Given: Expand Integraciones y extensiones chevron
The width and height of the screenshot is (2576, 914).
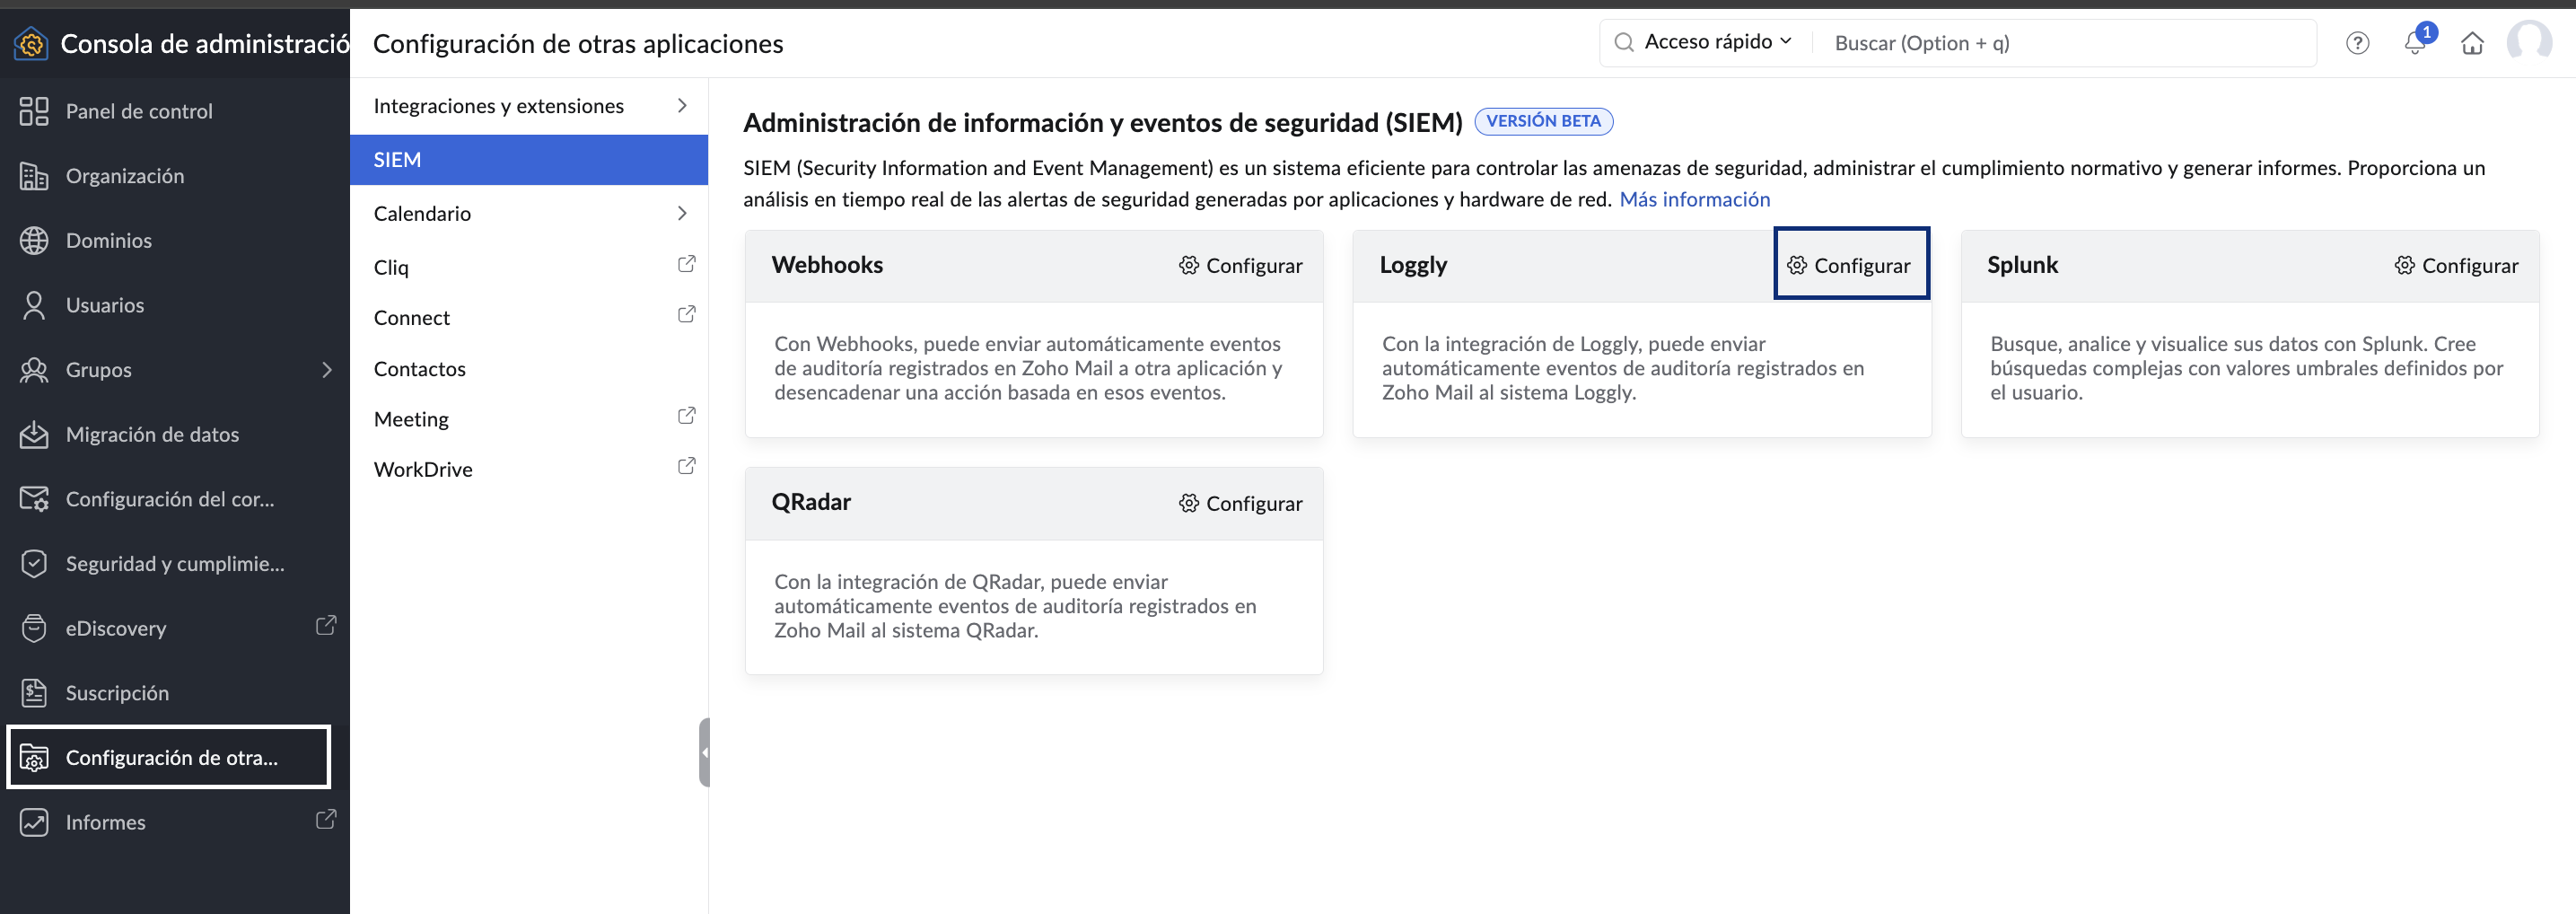Looking at the screenshot, I should coord(682,106).
